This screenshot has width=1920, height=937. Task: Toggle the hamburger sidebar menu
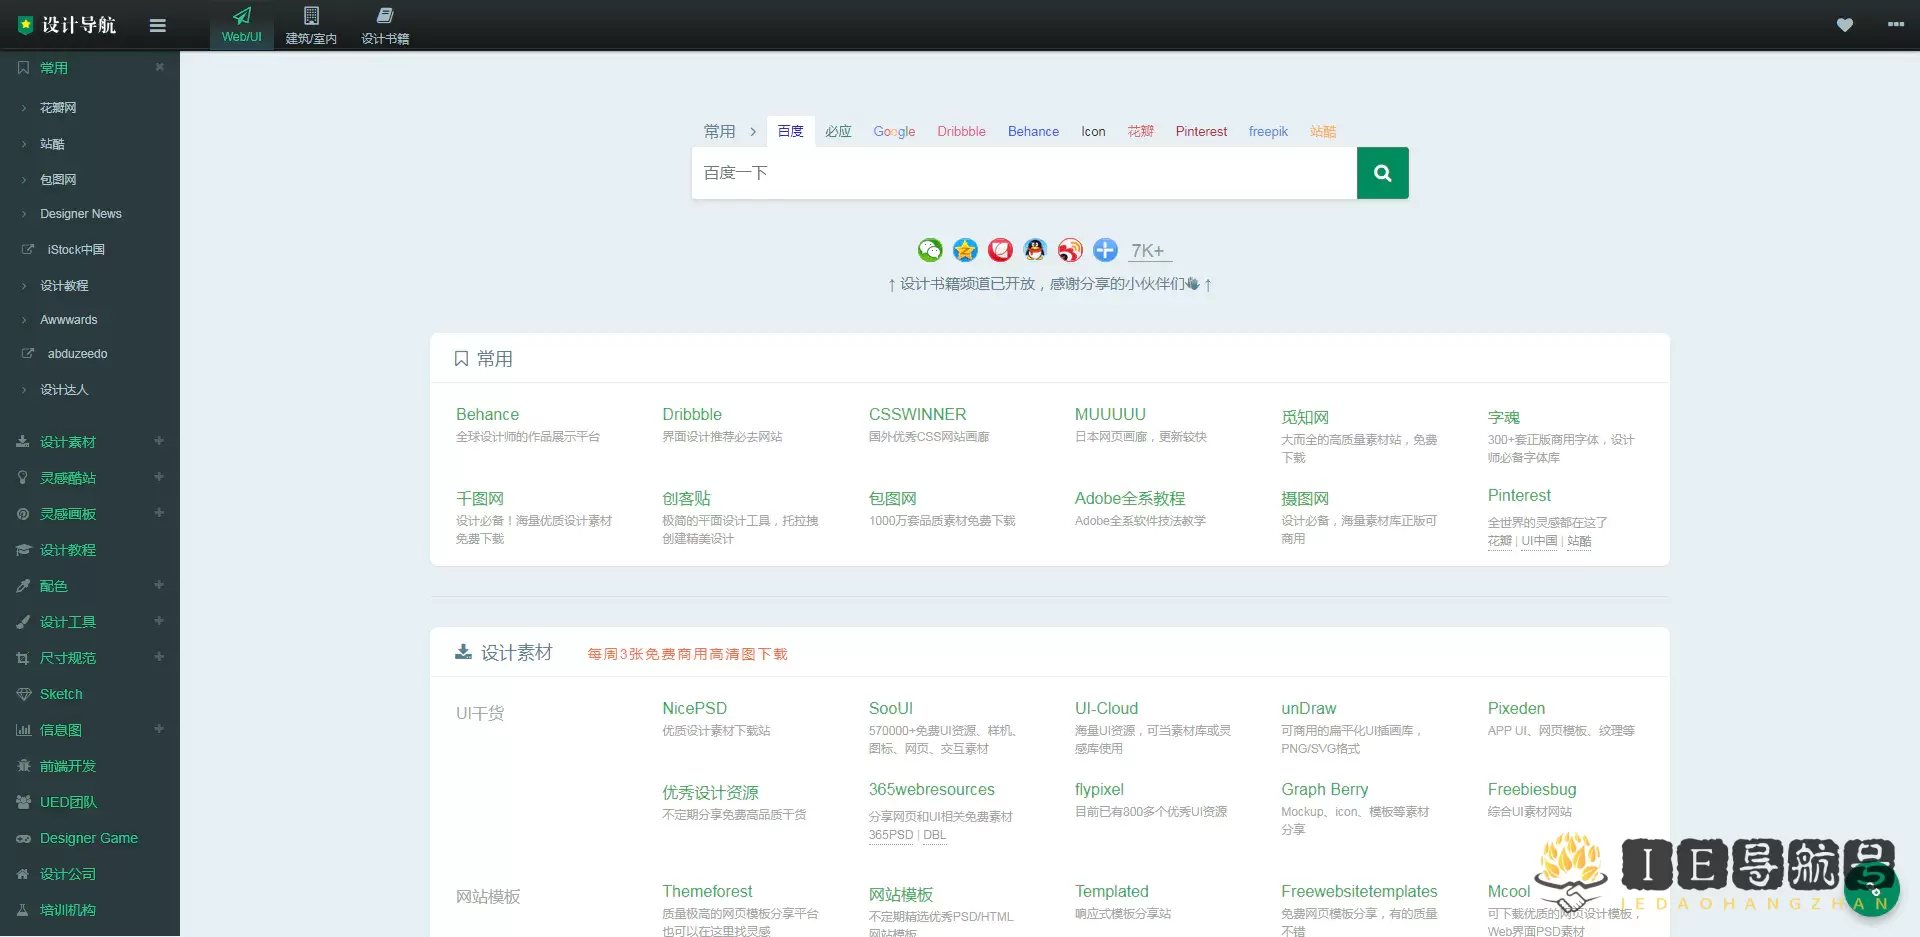click(157, 26)
